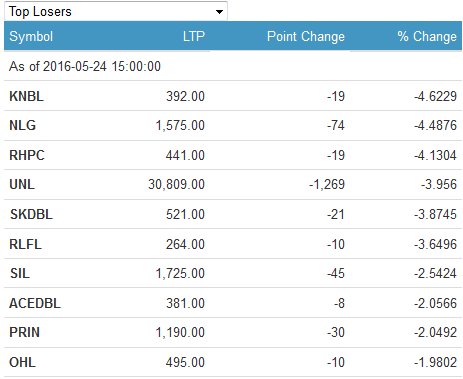The height and width of the screenshot is (379, 463).
Task: Click the UNL price 30,809.00
Action: point(176,184)
